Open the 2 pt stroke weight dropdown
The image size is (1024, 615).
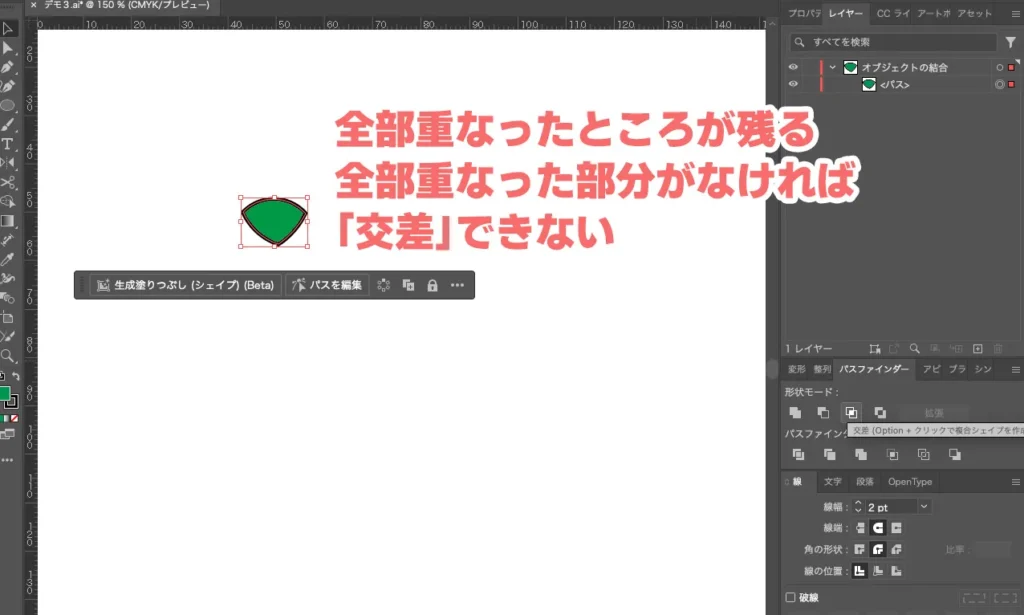pos(924,506)
